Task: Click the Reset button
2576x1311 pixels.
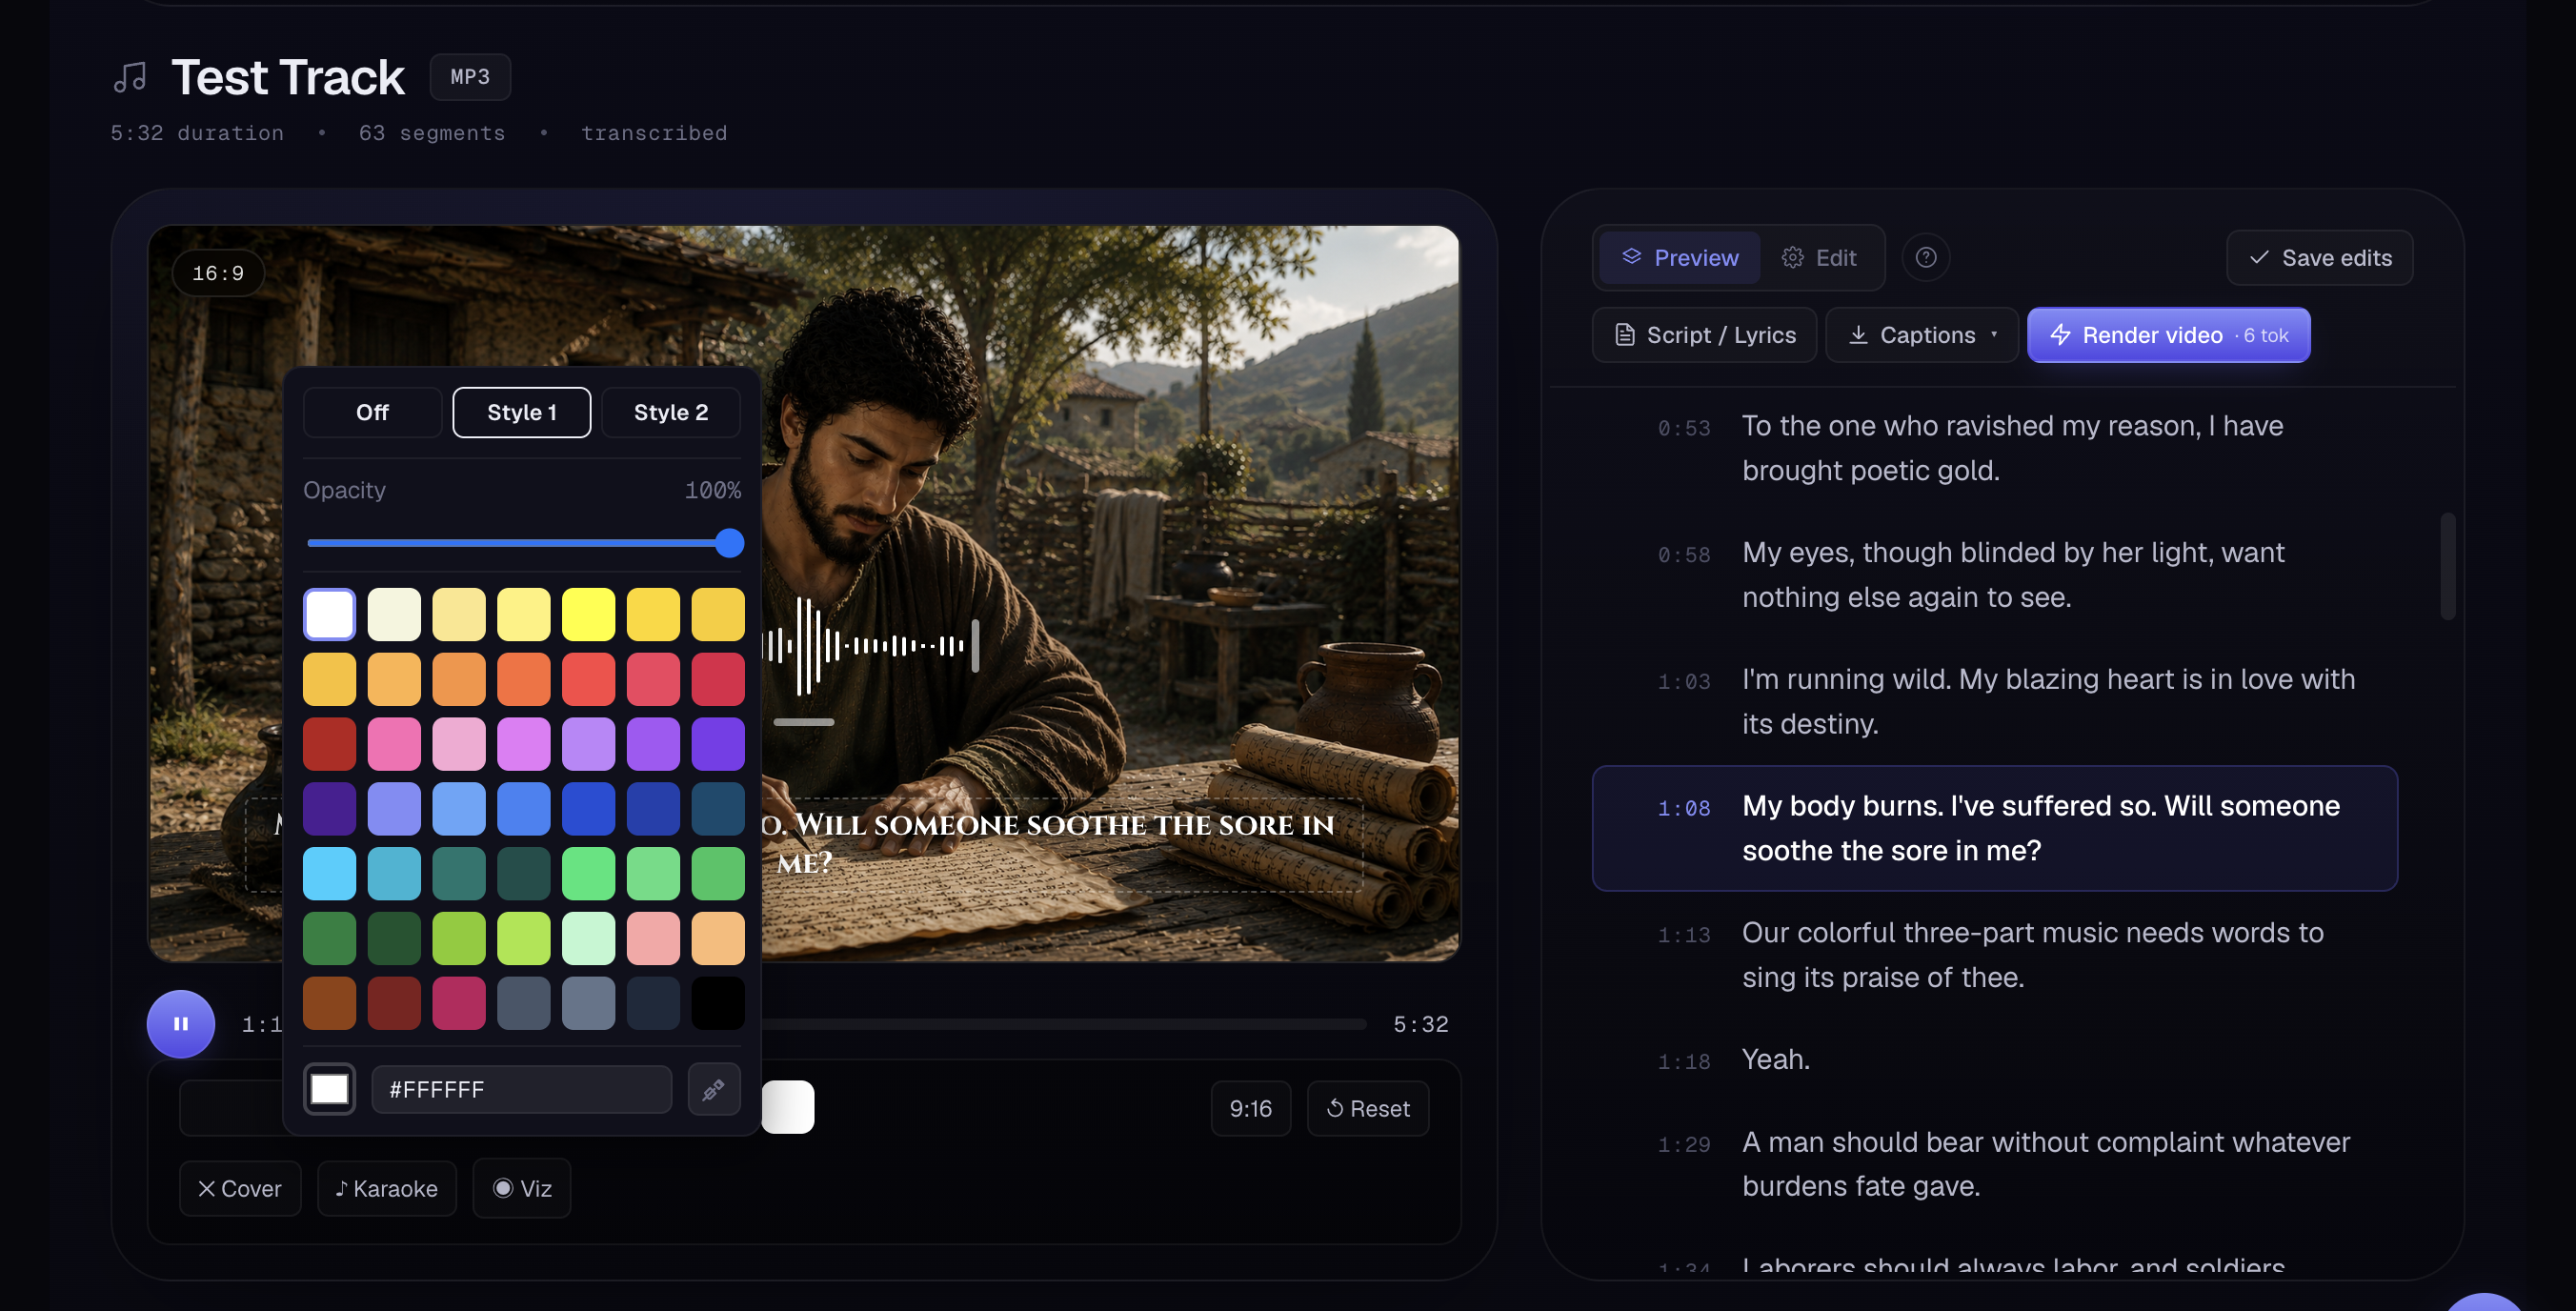Action: [1367, 1108]
